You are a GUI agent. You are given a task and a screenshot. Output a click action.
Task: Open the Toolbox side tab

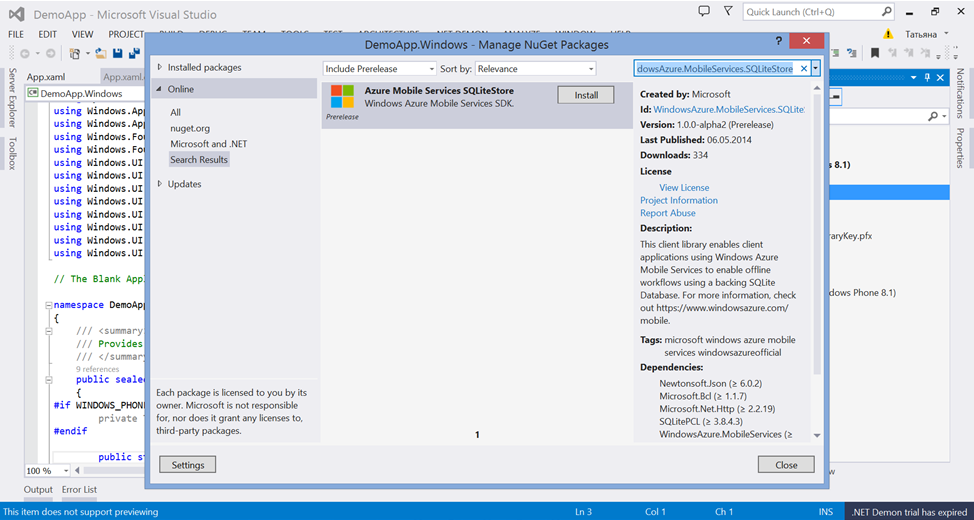coord(12,153)
